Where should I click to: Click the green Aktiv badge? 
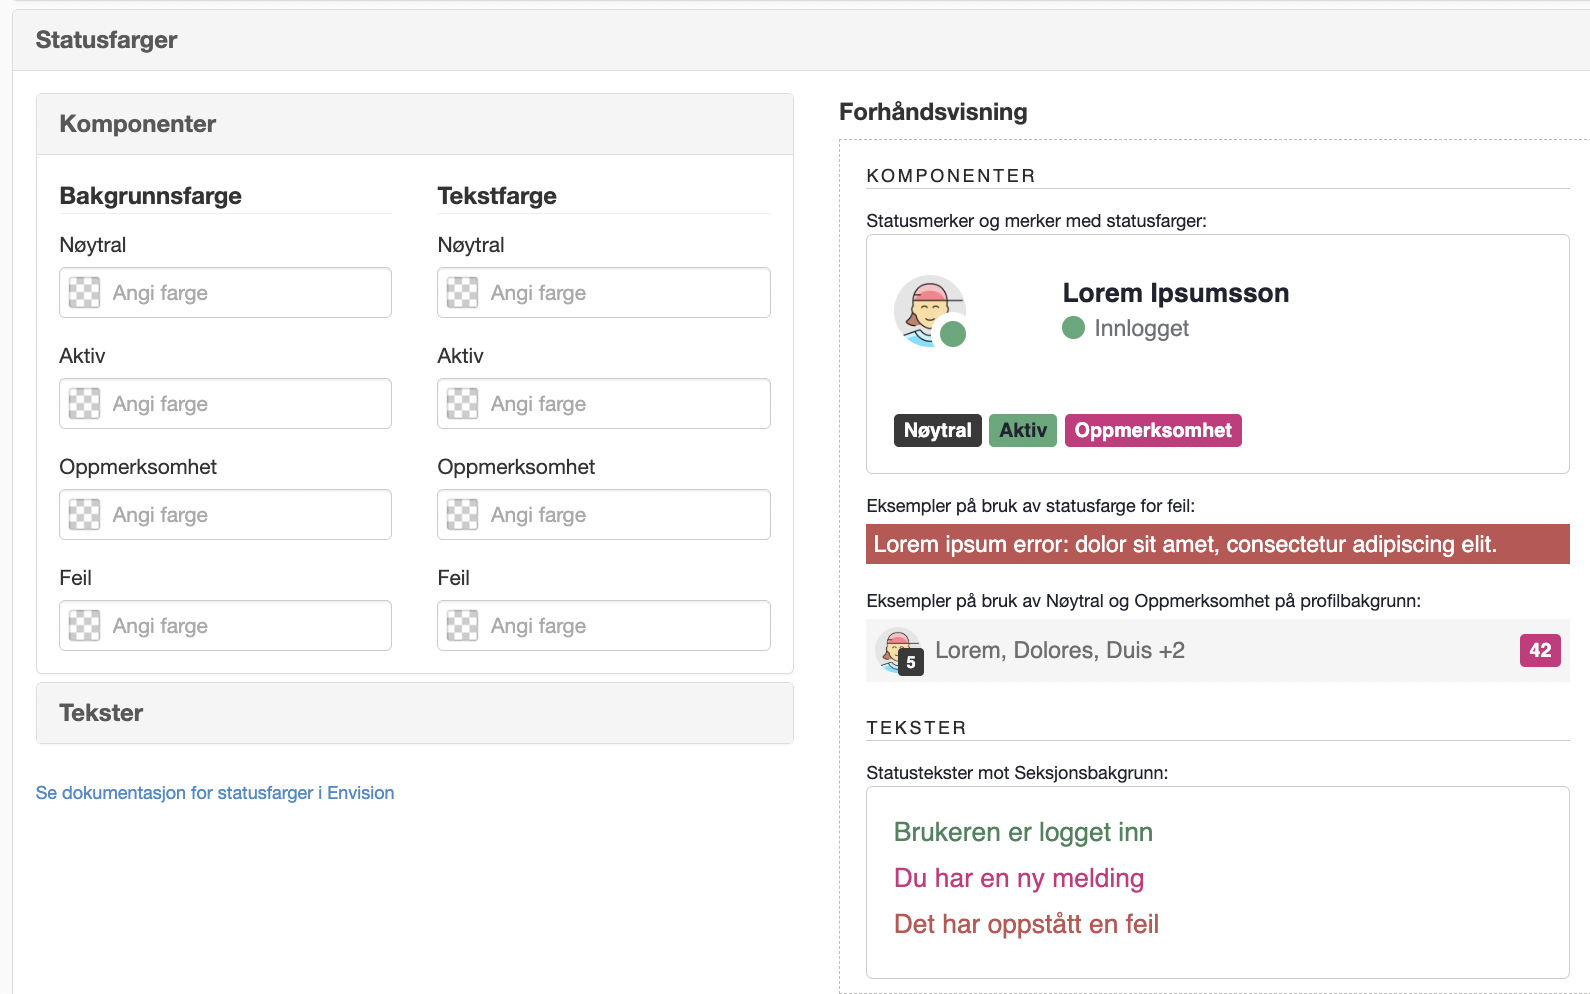coord(1023,431)
